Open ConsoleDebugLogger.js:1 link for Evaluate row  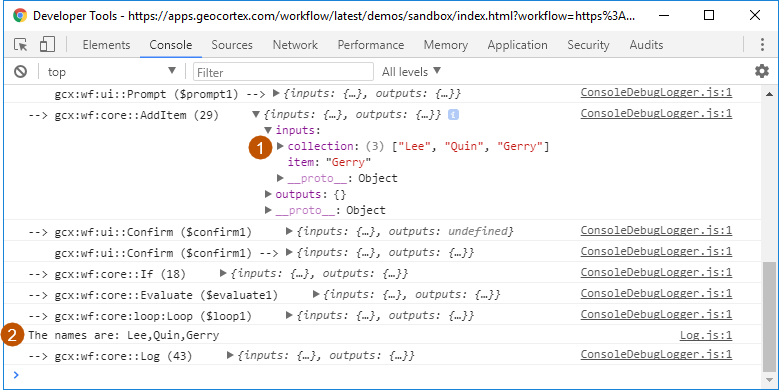(656, 293)
